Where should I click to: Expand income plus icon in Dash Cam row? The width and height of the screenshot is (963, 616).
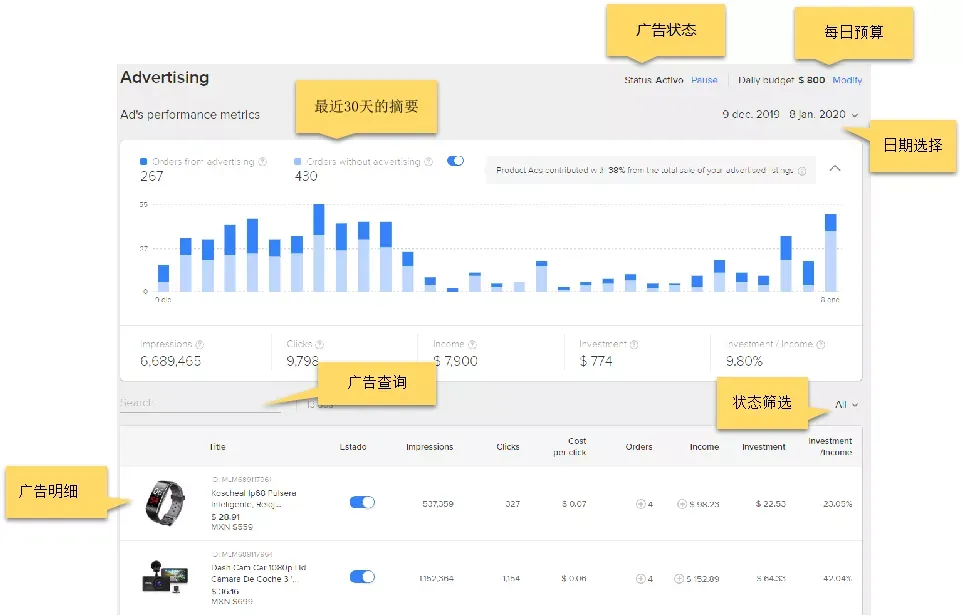679,579
